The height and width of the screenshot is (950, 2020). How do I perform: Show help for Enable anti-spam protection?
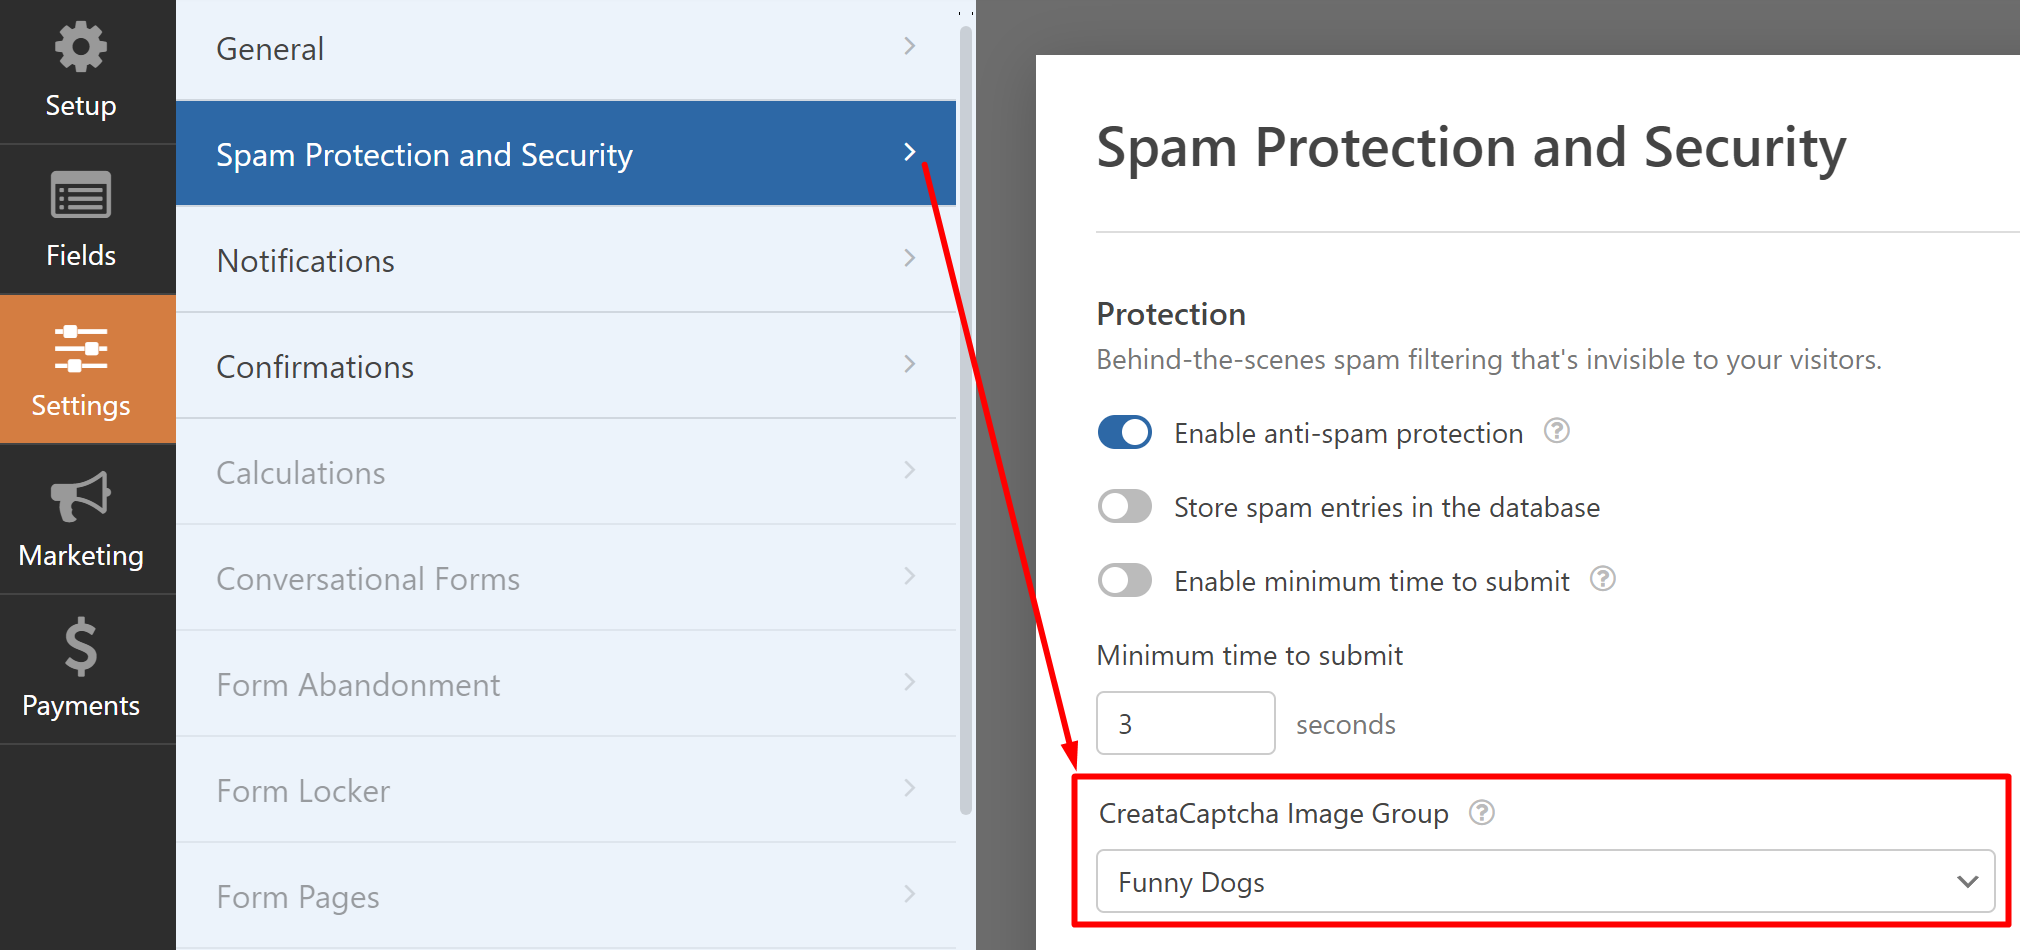click(1556, 431)
